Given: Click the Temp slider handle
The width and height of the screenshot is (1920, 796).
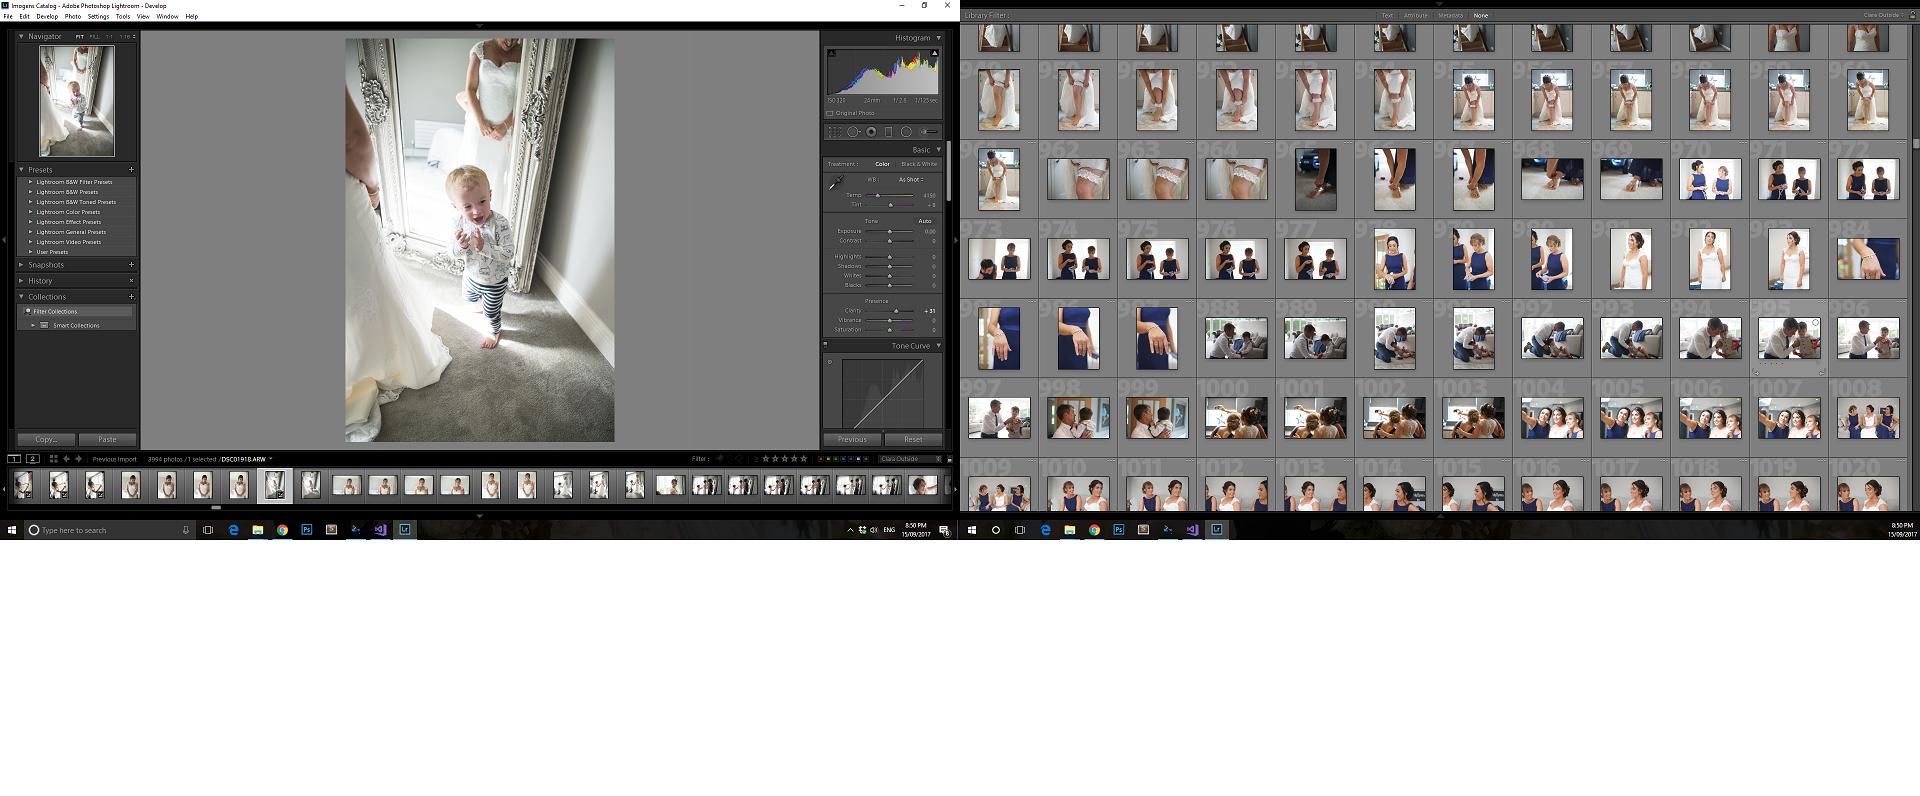Looking at the screenshot, I should (877, 195).
